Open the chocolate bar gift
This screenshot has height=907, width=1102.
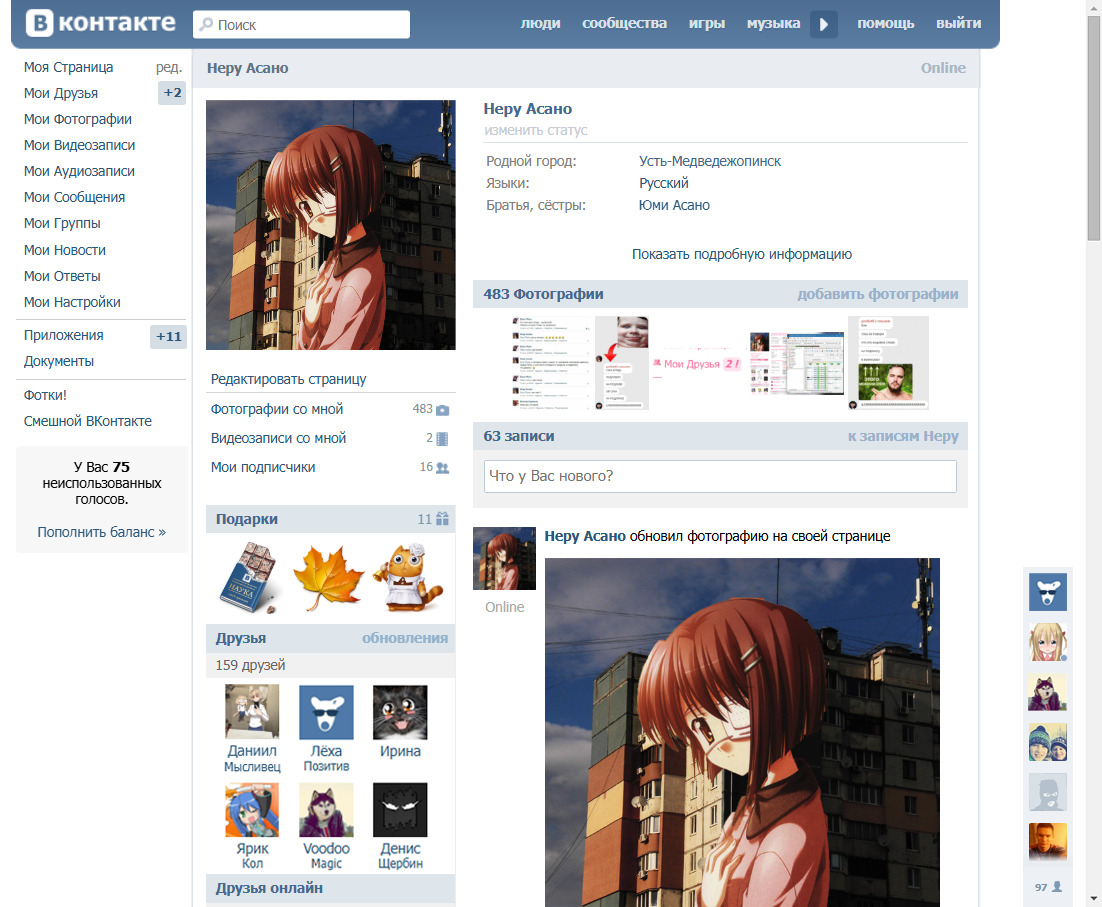click(248, 578)
